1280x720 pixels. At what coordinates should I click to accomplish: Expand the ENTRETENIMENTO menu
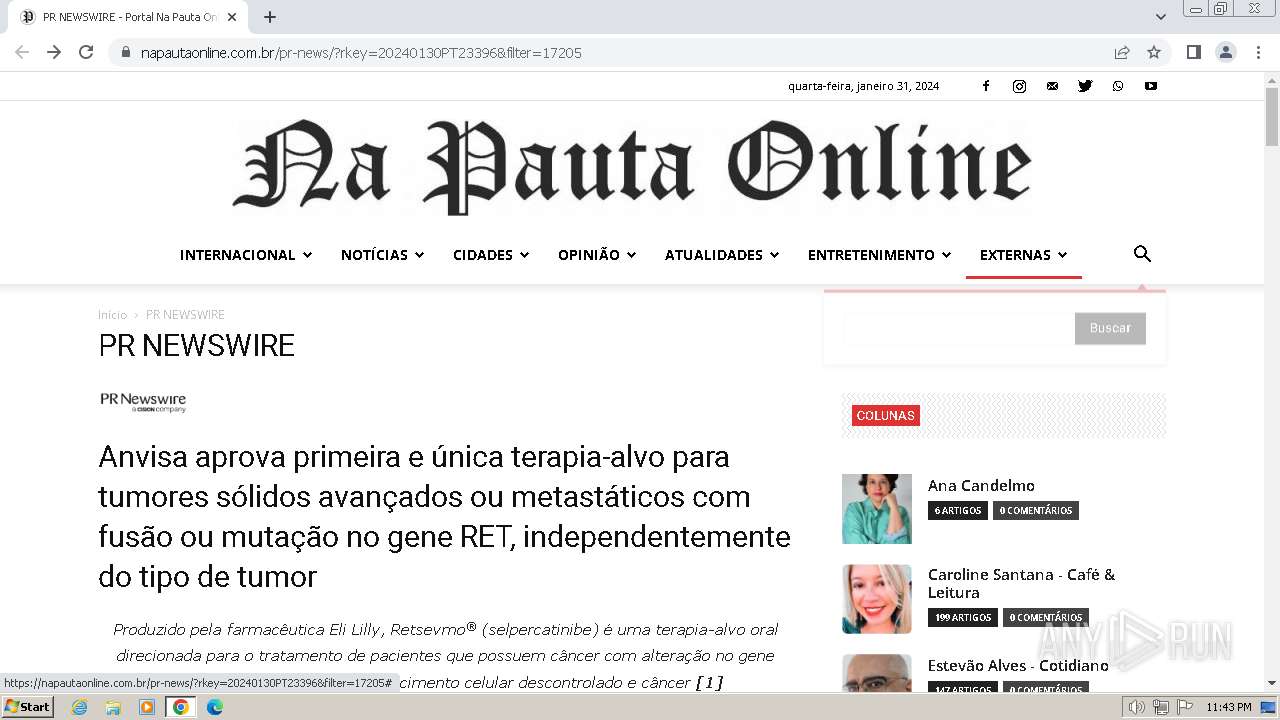[x=879, y=255]
